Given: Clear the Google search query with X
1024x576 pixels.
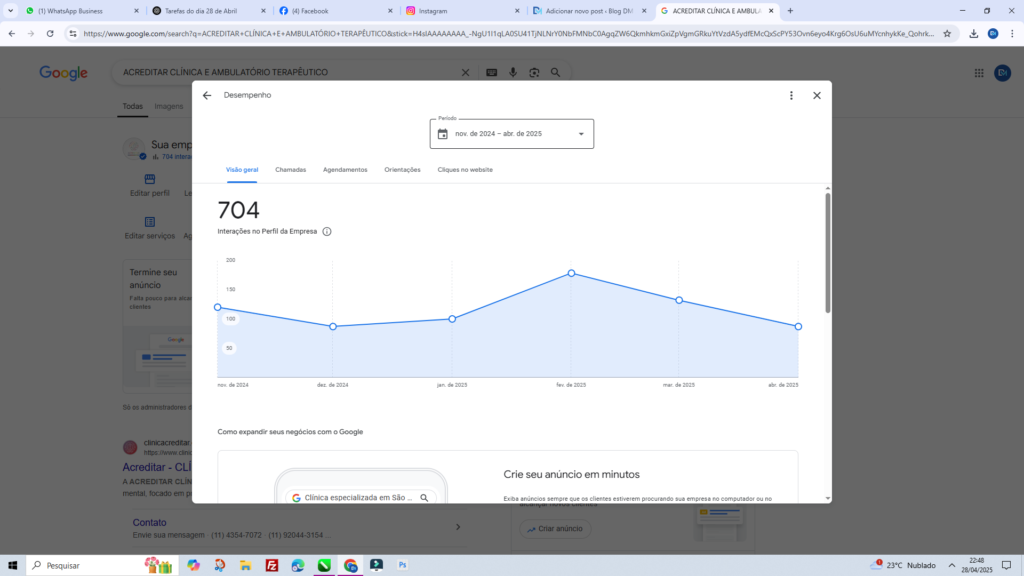Looking at the screenshot, I should (466, 72).
